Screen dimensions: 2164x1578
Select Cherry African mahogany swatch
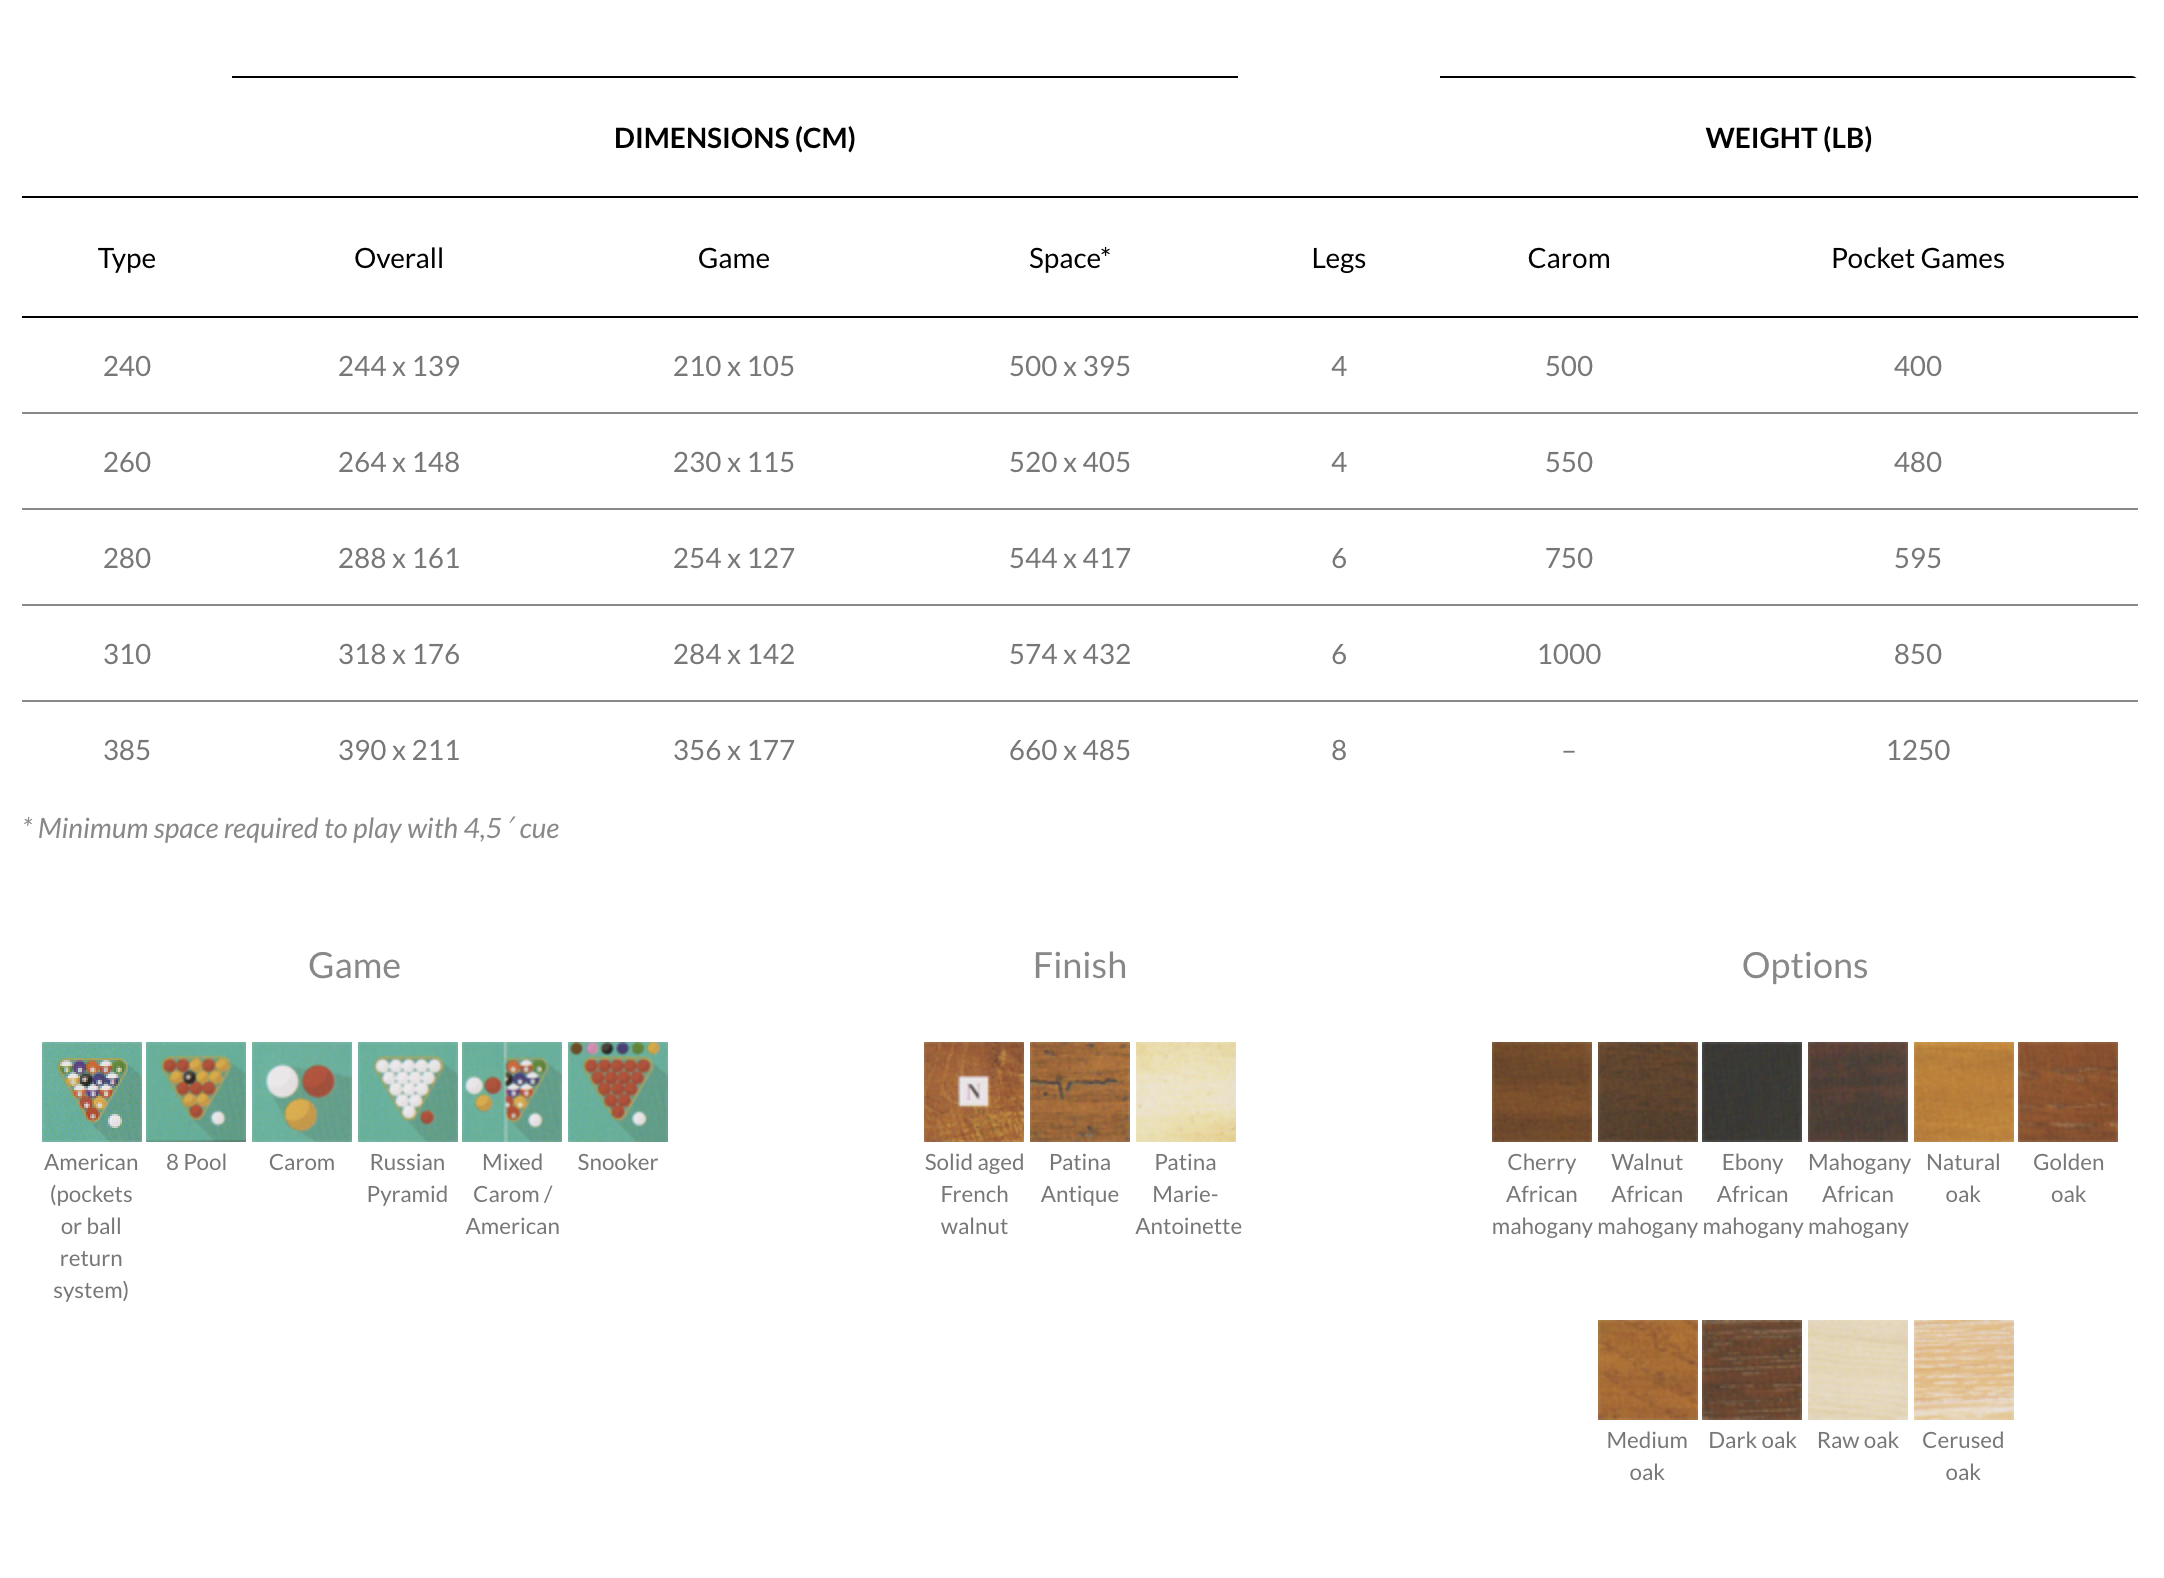[1541, 1091]
